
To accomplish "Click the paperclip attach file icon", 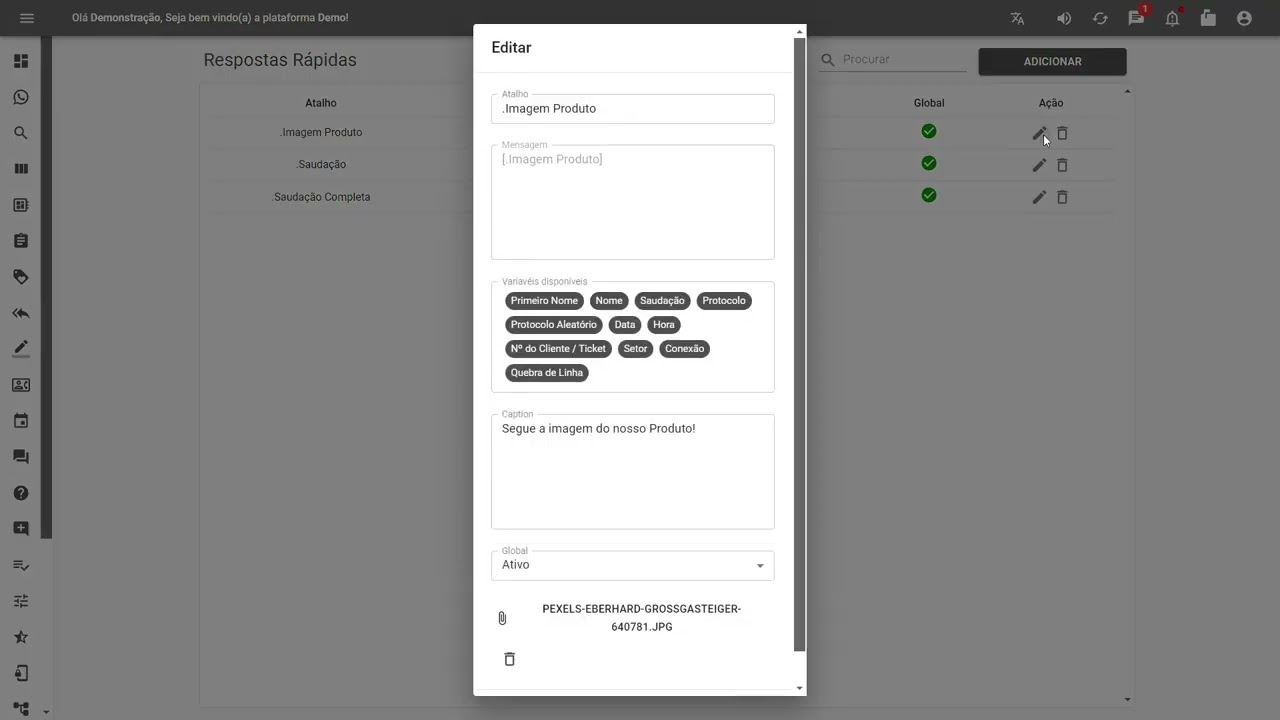I will pos(502,618).
